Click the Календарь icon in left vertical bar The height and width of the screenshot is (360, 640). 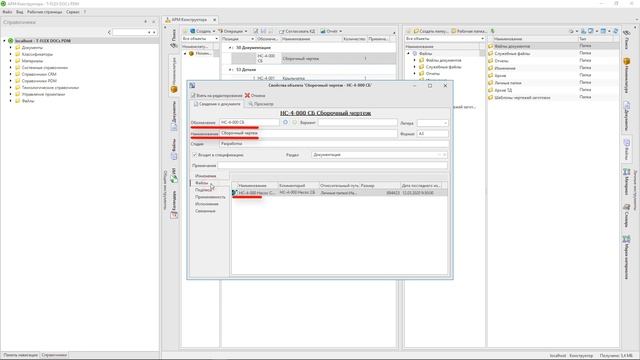[x=174, y=215]
